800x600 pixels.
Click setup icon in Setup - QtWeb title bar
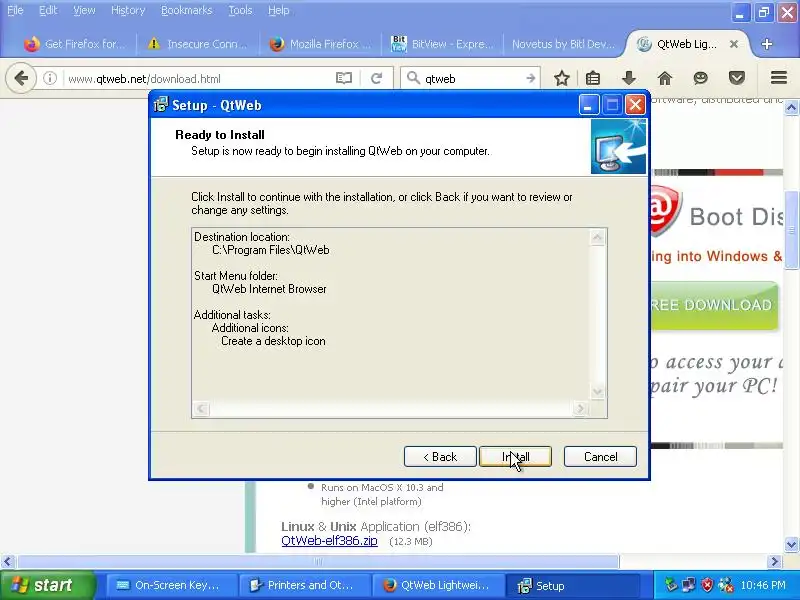pos(161,105)
